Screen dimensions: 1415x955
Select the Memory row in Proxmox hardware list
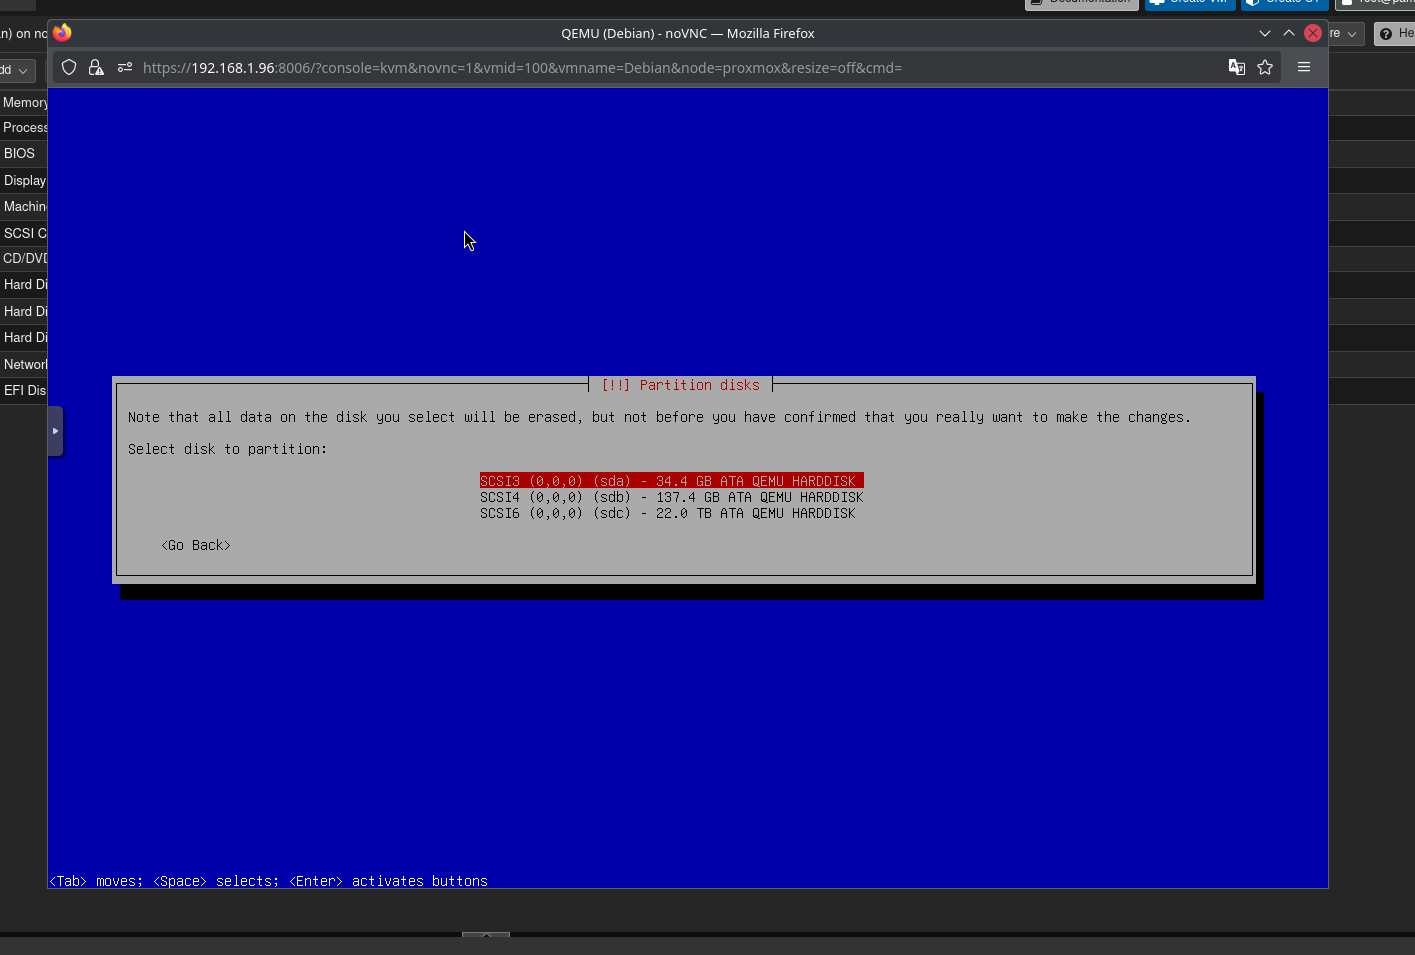point(24,102)
